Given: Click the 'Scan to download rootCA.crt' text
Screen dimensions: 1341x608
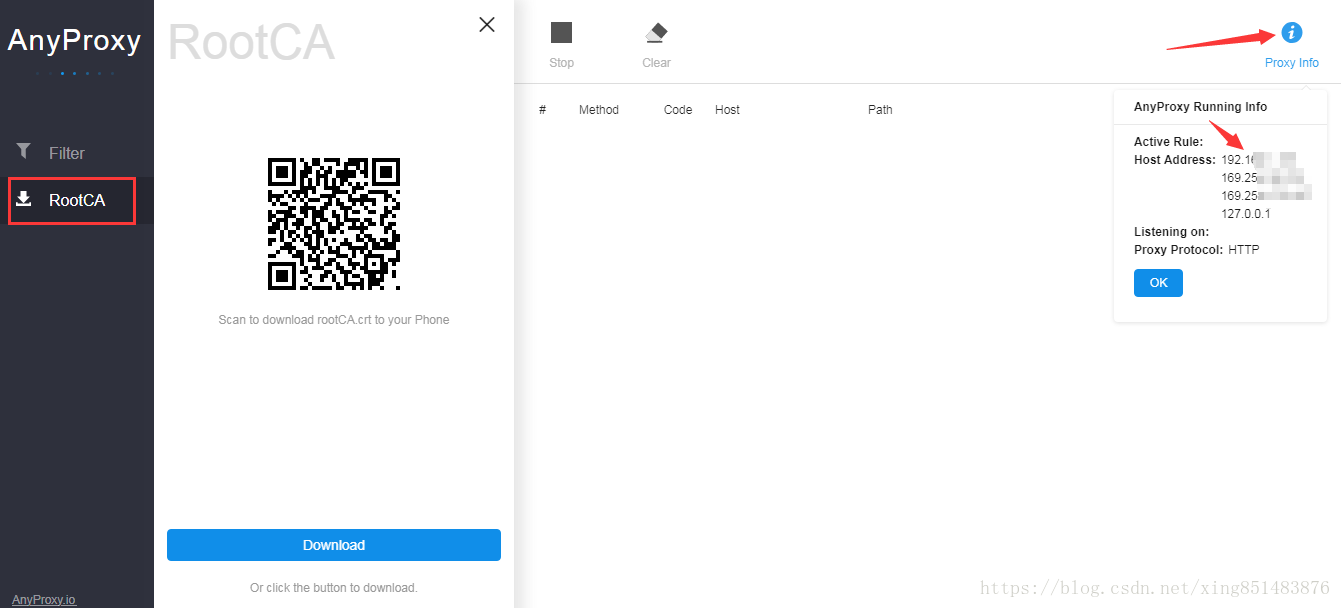Looking at the screenshot, I should pos(334,320).
